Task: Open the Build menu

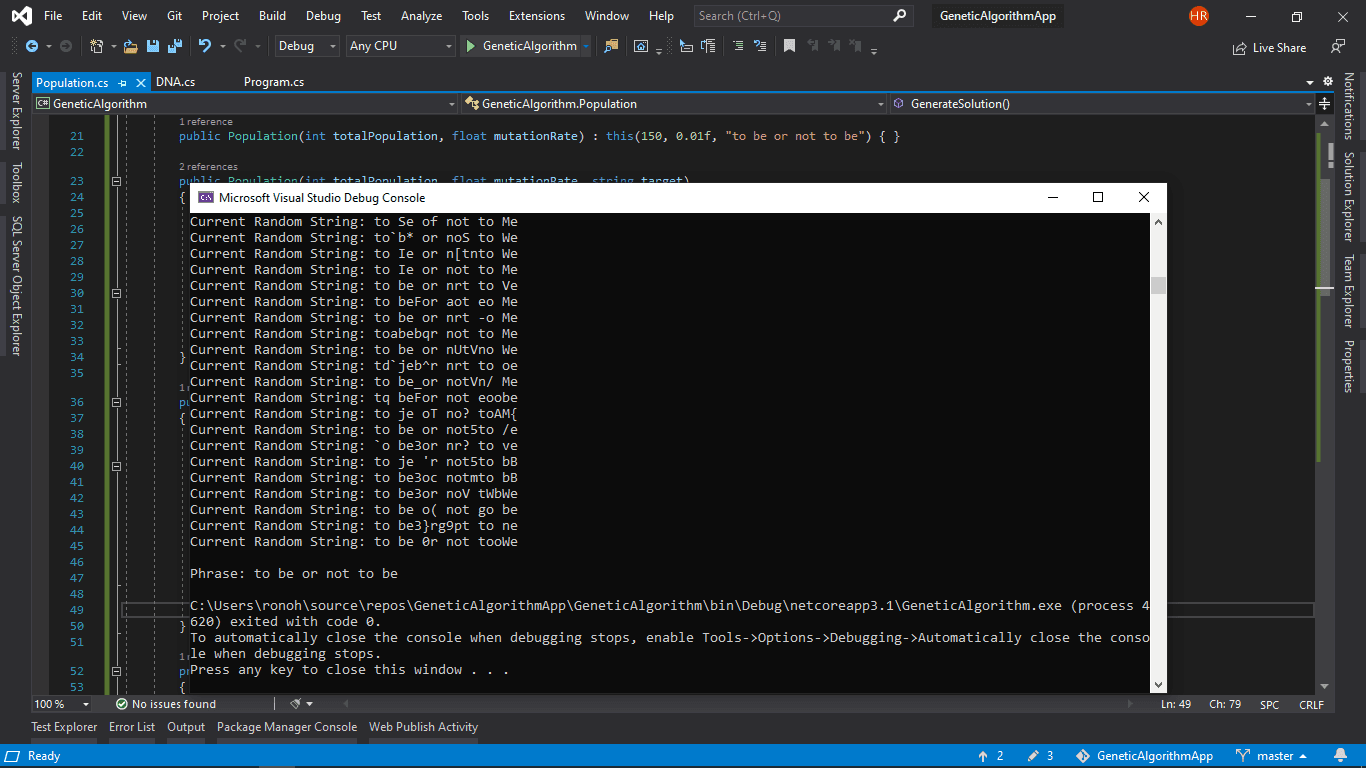Action: tap(272, 16)
